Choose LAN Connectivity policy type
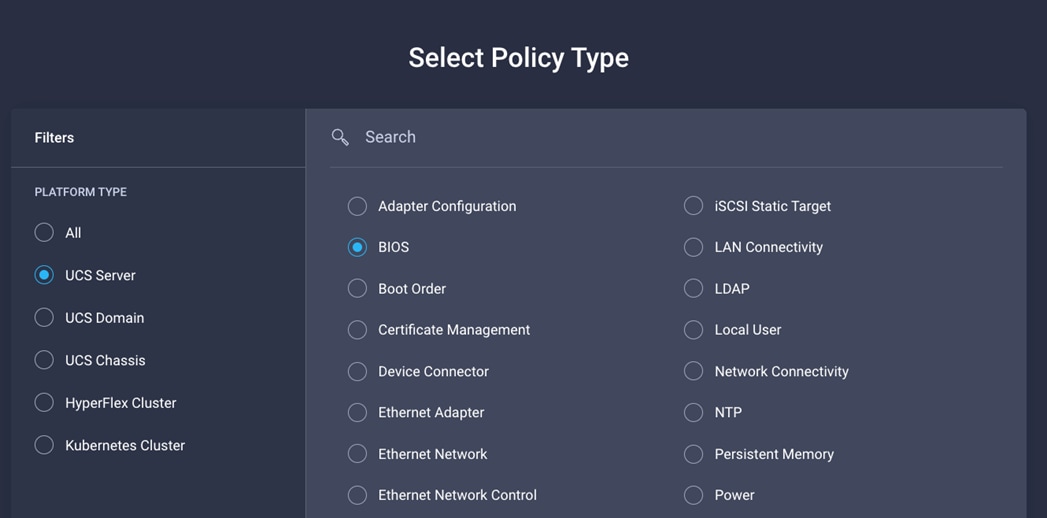The width and height of the screenshot is (1047, 518). tap(694, 247)
